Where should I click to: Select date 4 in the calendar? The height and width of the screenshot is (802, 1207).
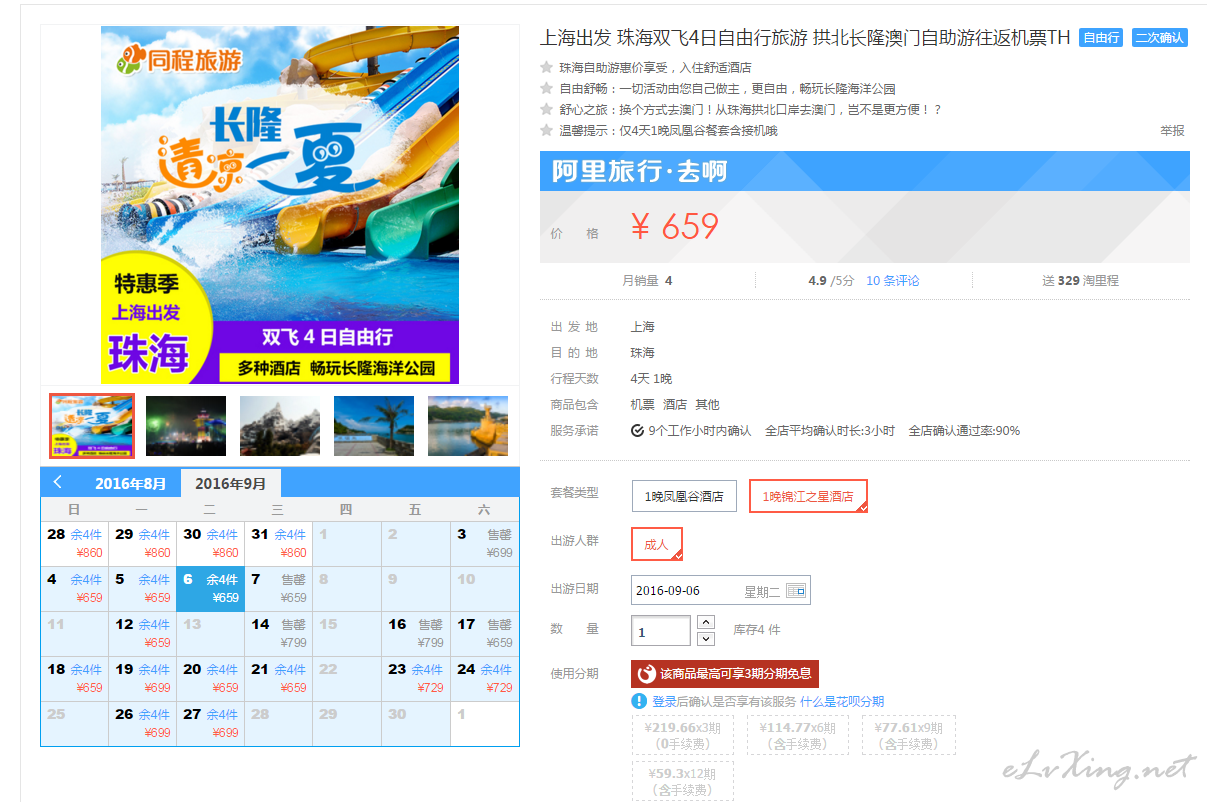[x=75, y=589]
